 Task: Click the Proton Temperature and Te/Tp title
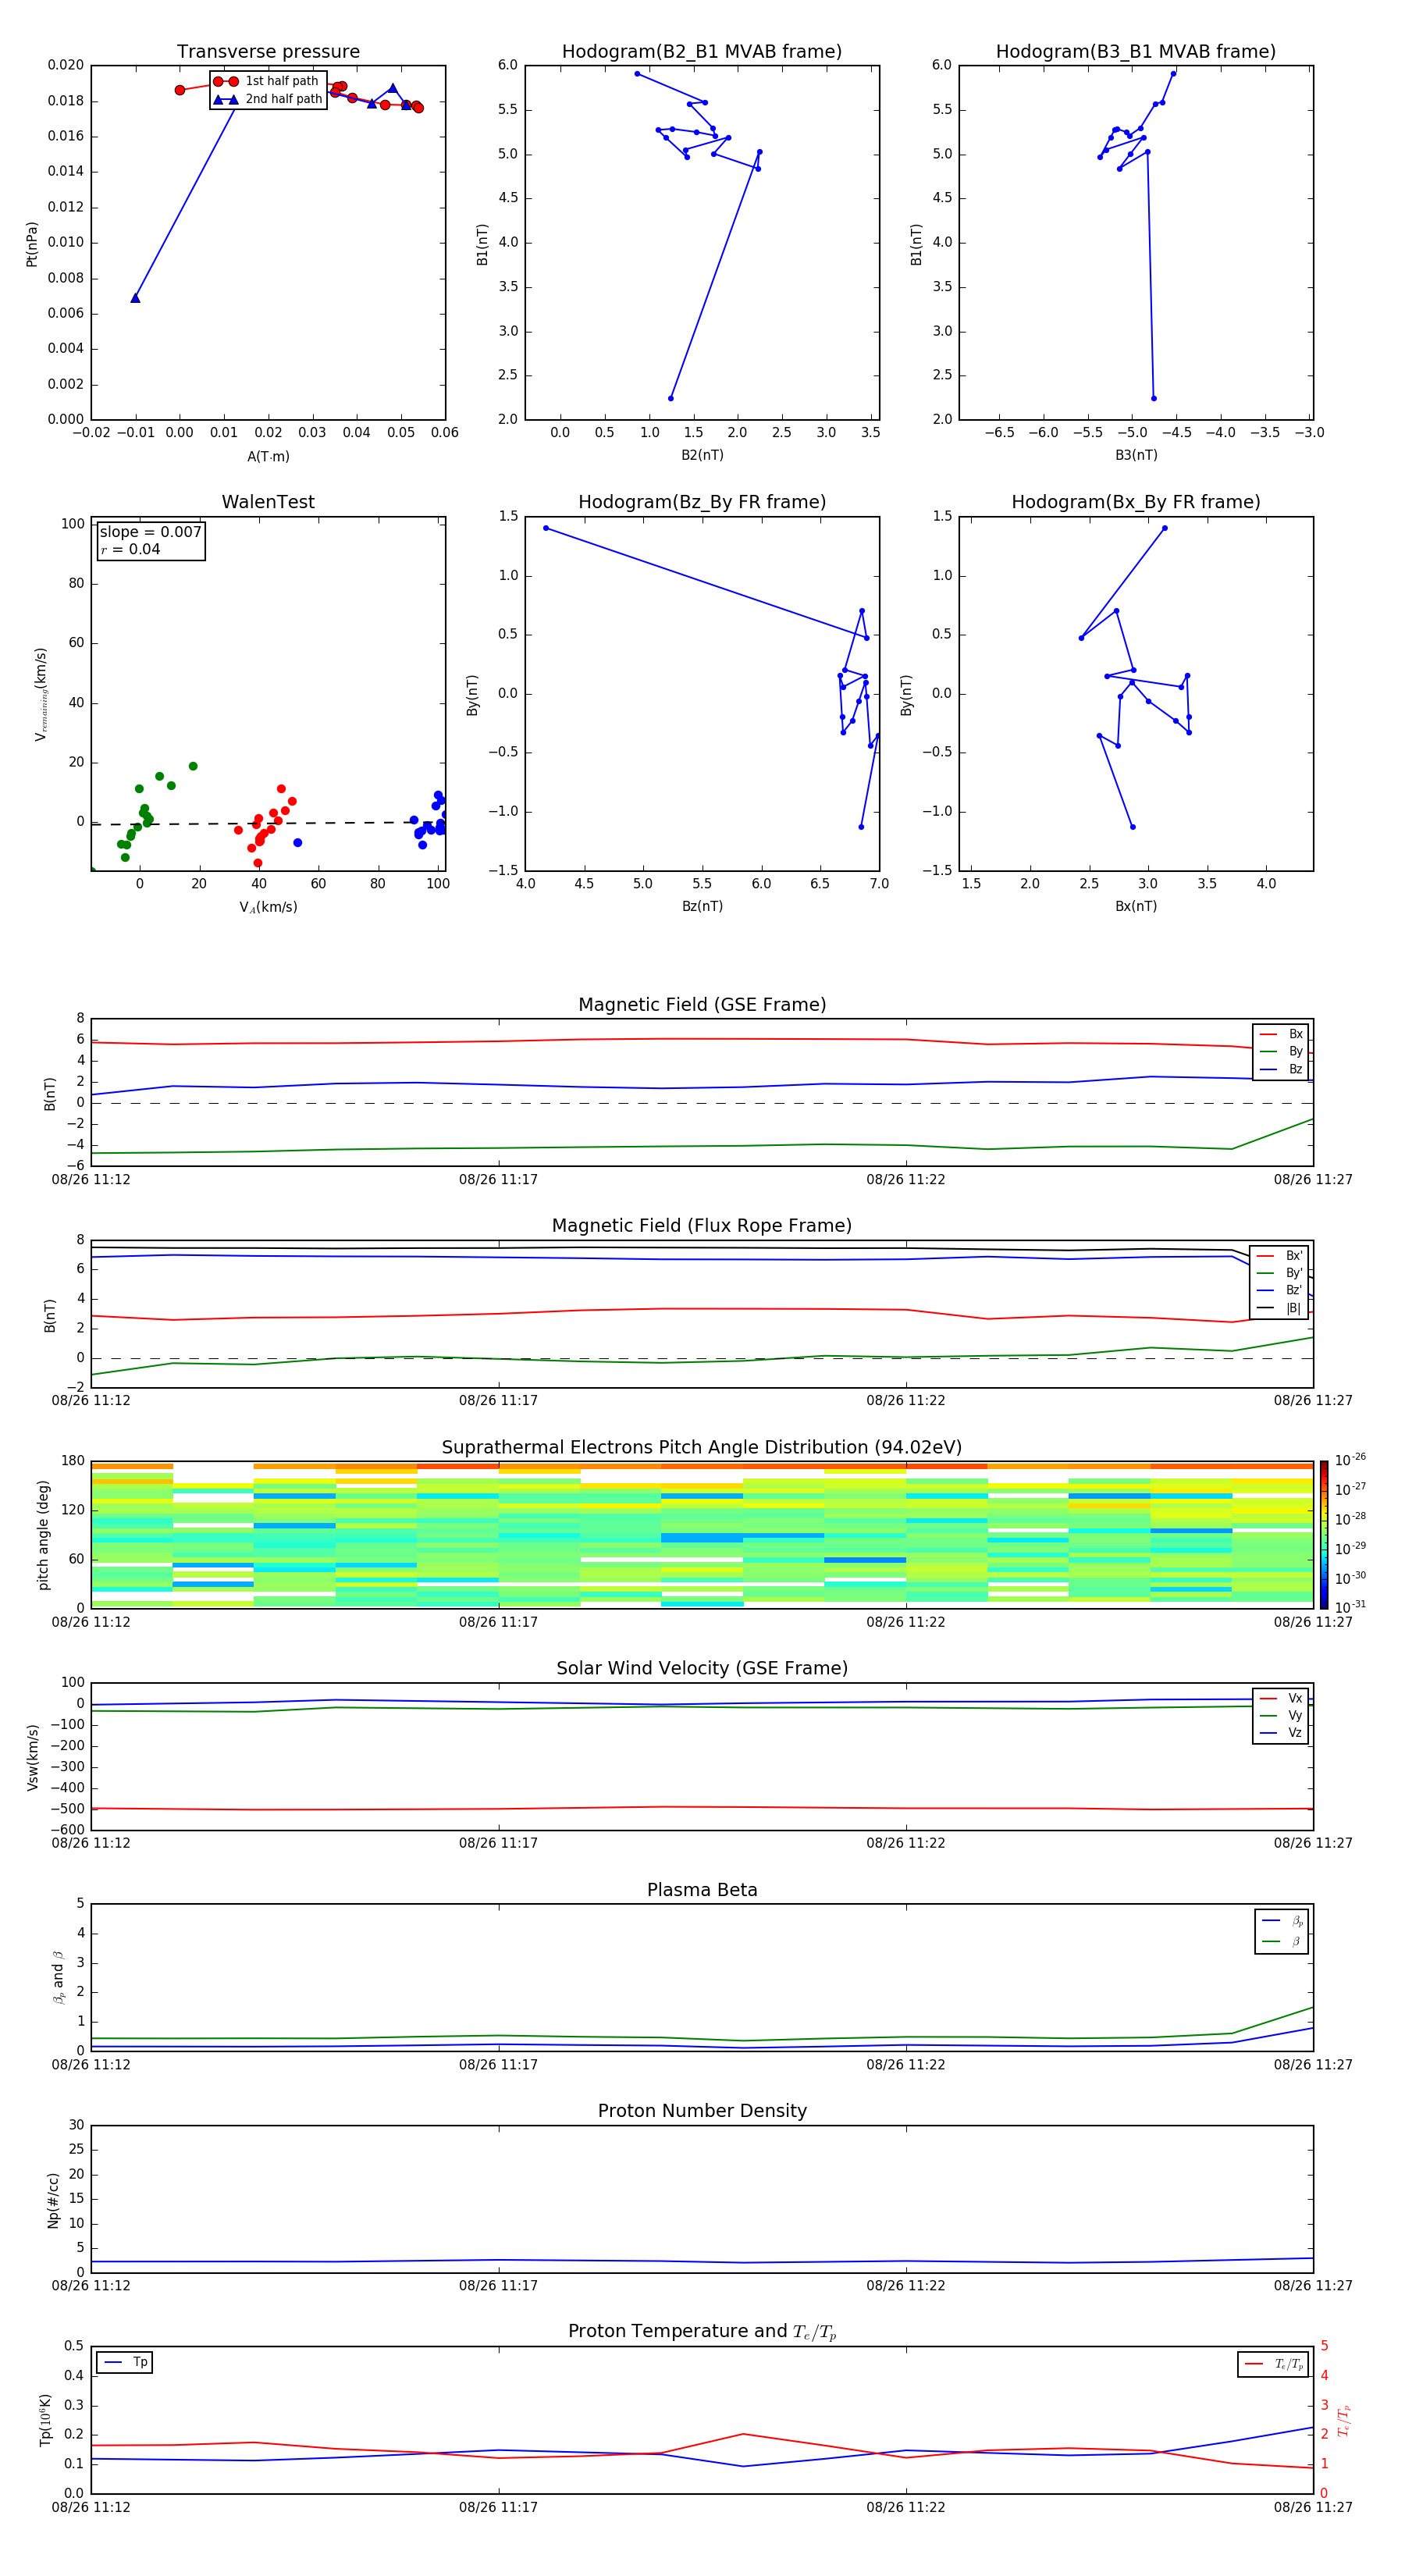(702, 2333)
